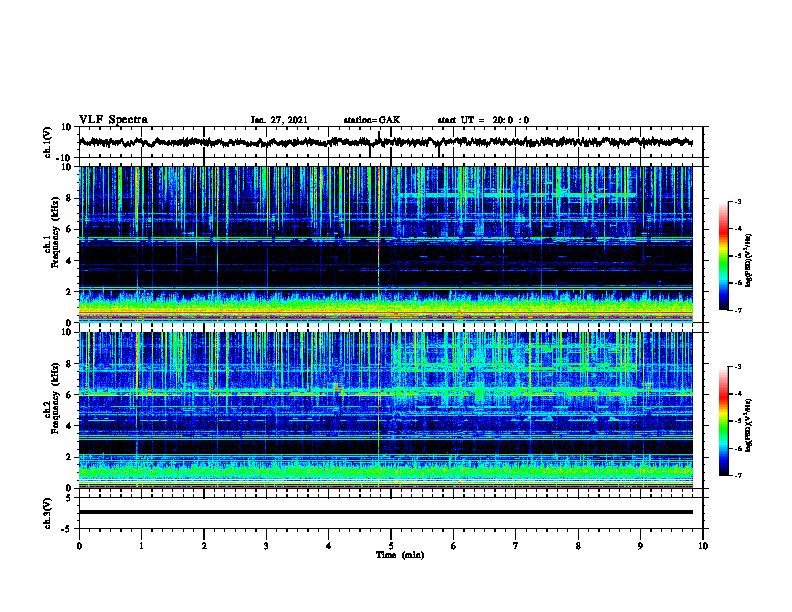Click time axis tick label '3'
The width and height of the screenshot is (792, 612).
tap(266, 546)
